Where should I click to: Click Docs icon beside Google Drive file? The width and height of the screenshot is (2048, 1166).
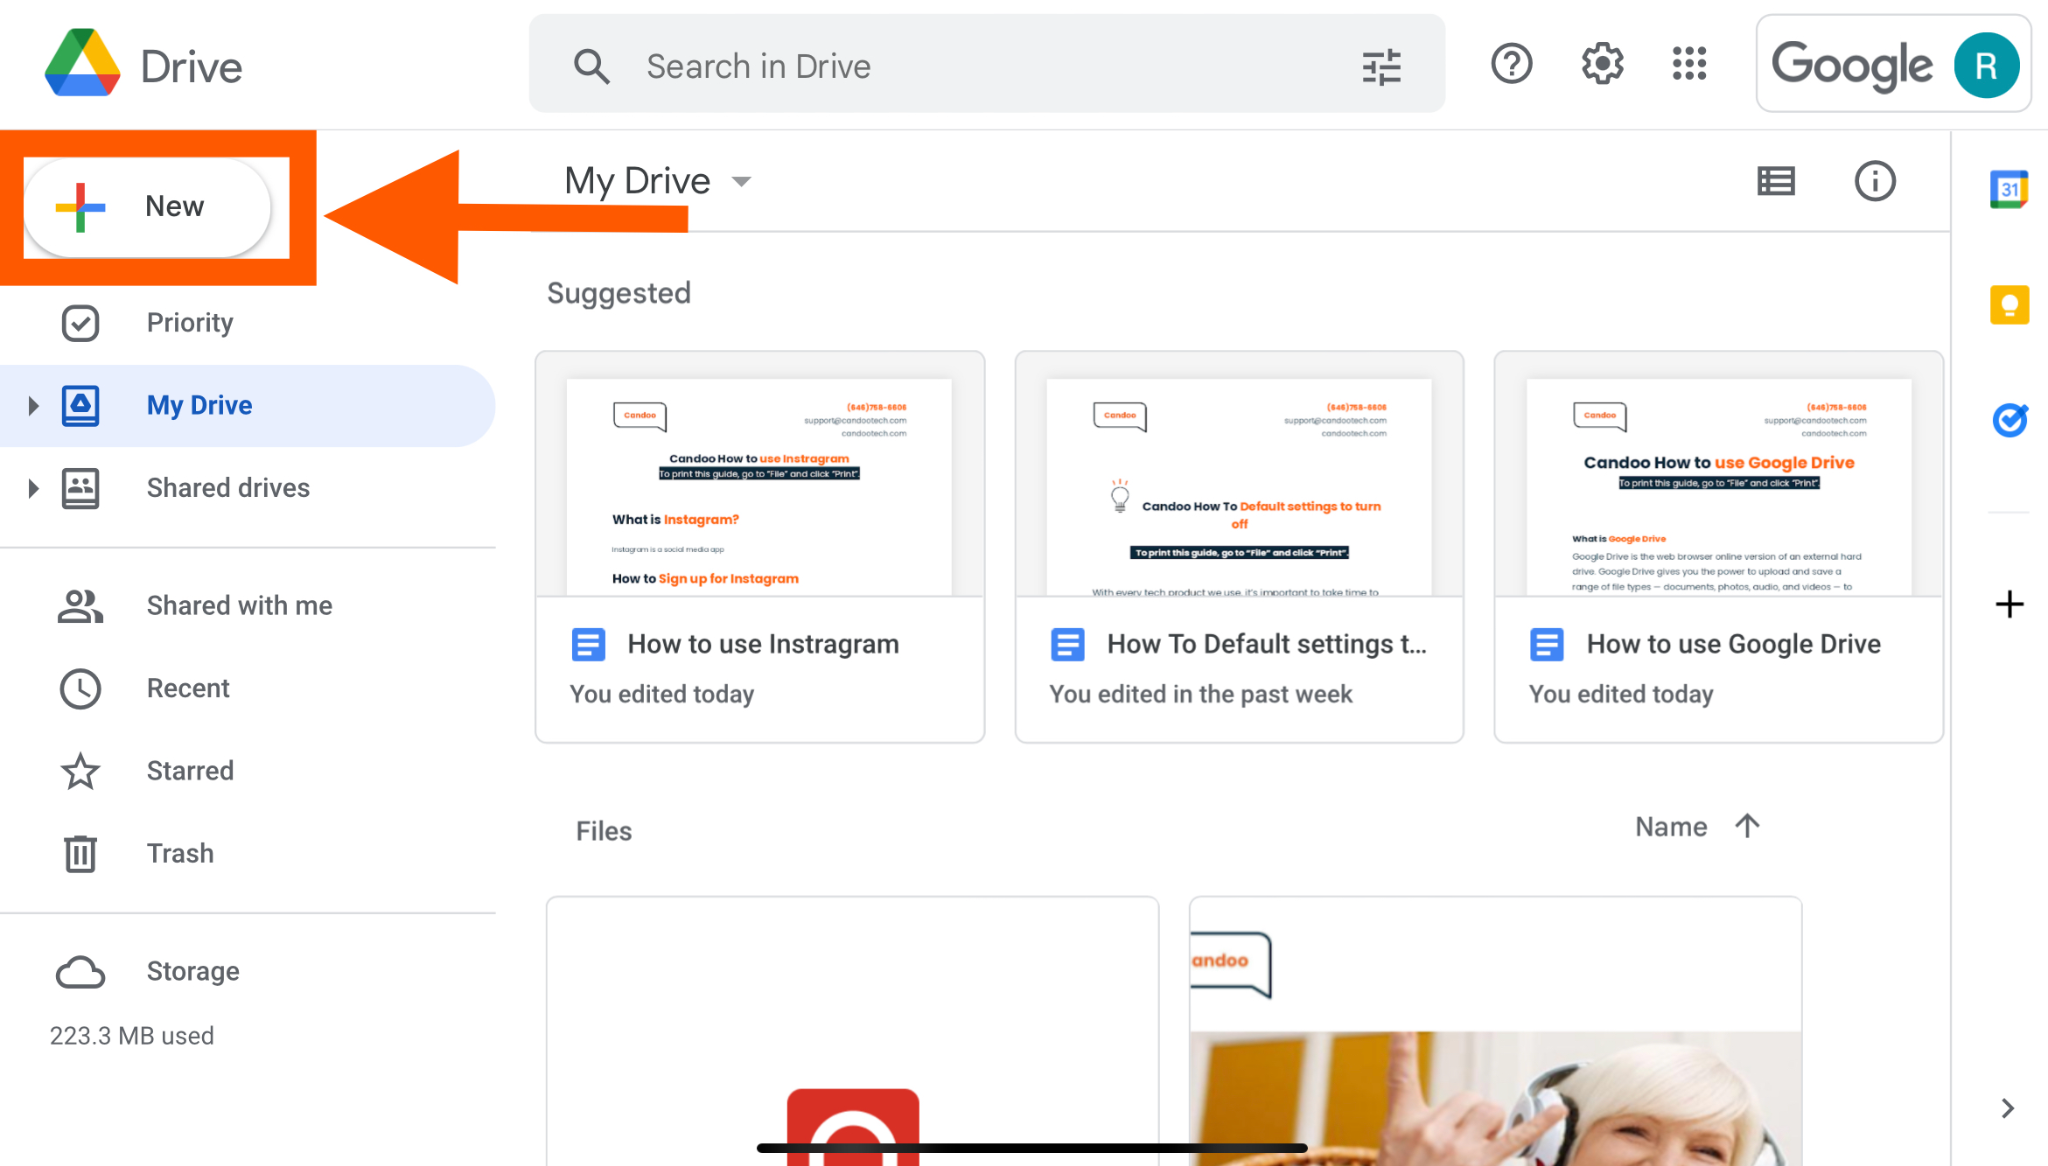1546,644
